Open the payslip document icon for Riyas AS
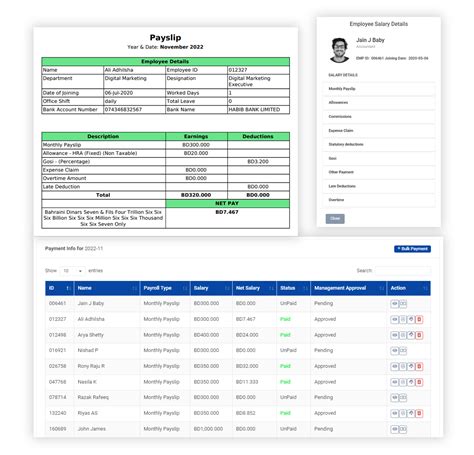This screenshot has width=474, height=455. click(403, 413)
